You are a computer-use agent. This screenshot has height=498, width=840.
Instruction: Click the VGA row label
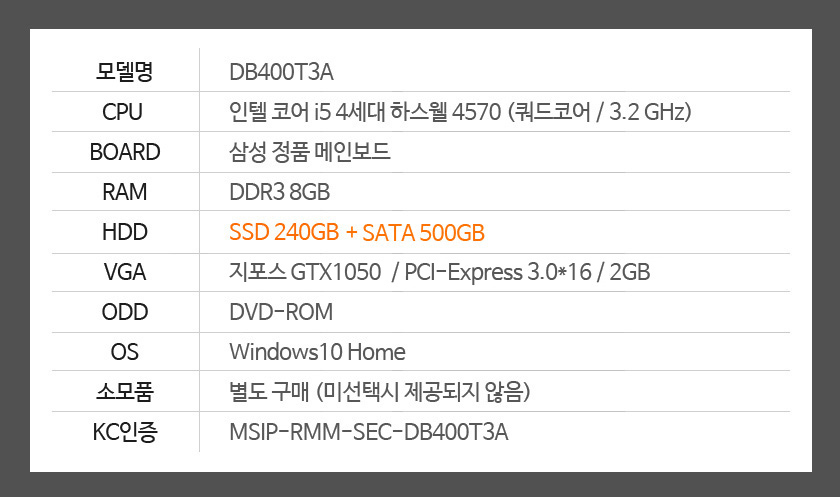[x=125, y=272]
